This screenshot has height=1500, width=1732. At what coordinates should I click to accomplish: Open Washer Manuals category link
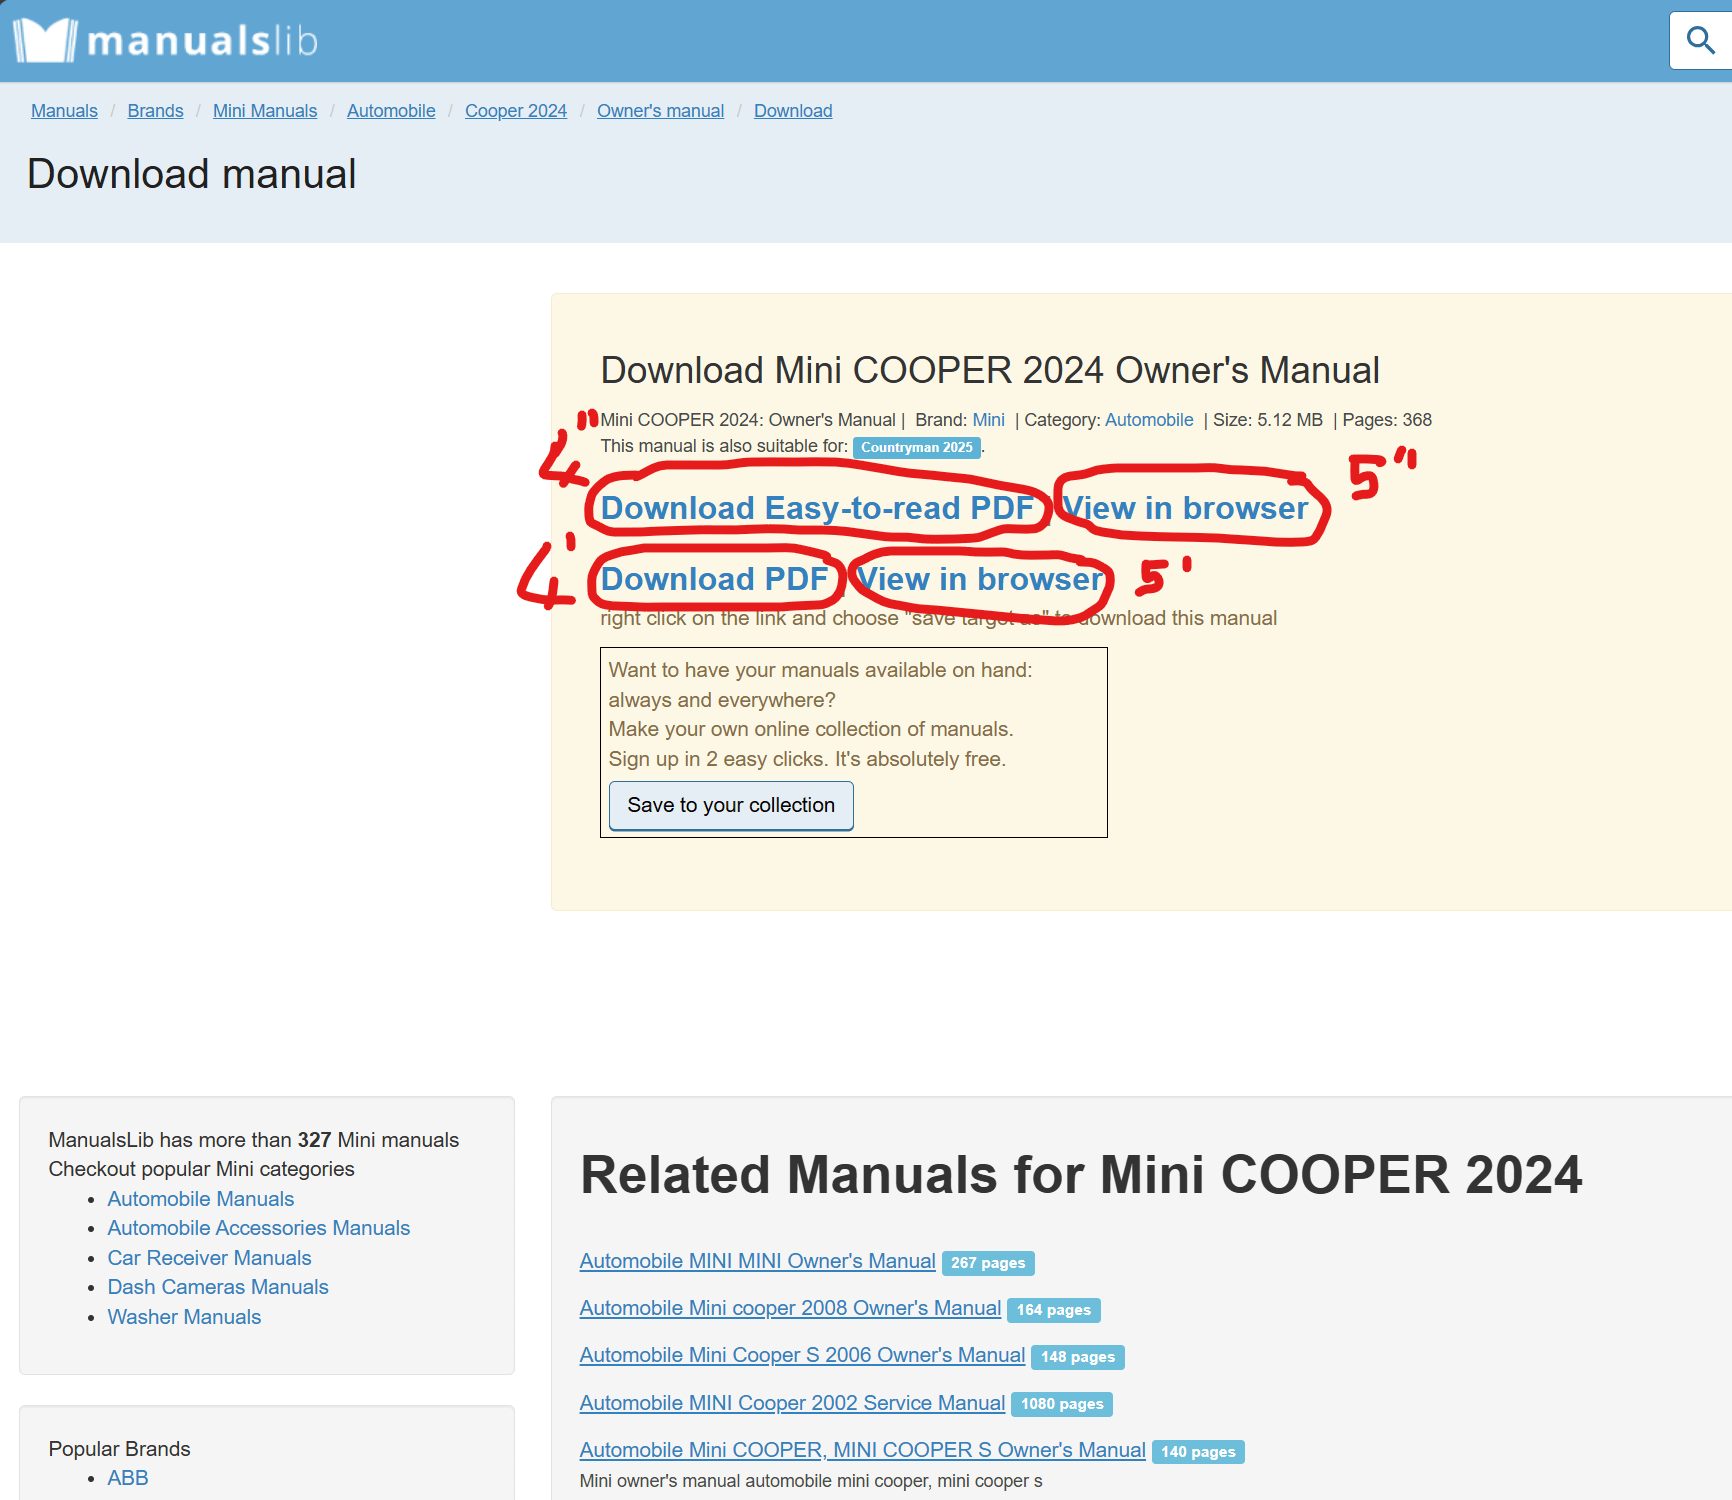(x=184, y=1317)
